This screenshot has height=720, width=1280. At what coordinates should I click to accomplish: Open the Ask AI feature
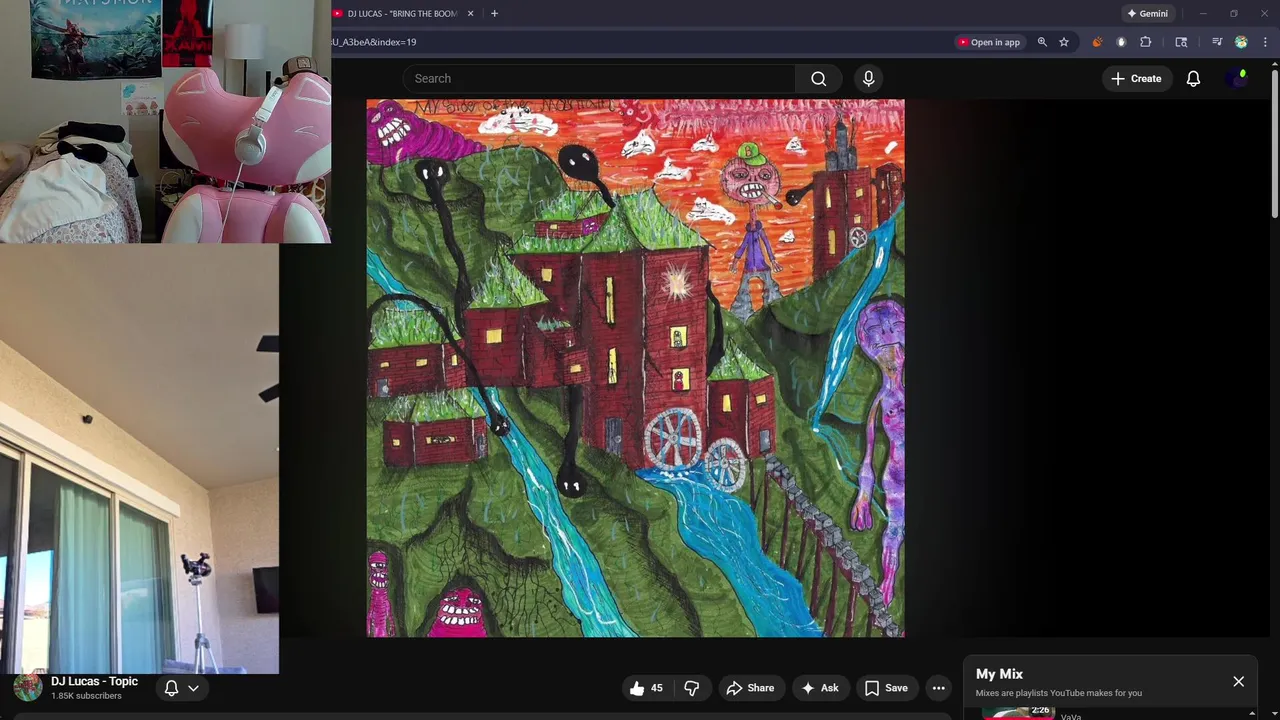(819, 688)
